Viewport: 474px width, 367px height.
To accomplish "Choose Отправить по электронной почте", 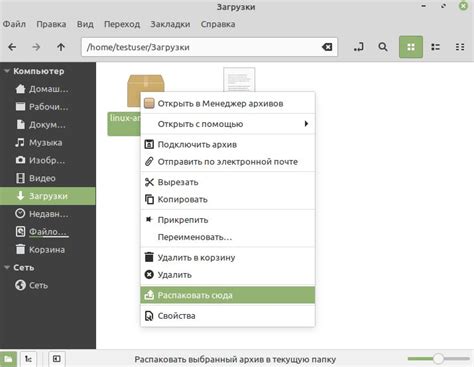I will pyautogui.click(x=228, y=162).
